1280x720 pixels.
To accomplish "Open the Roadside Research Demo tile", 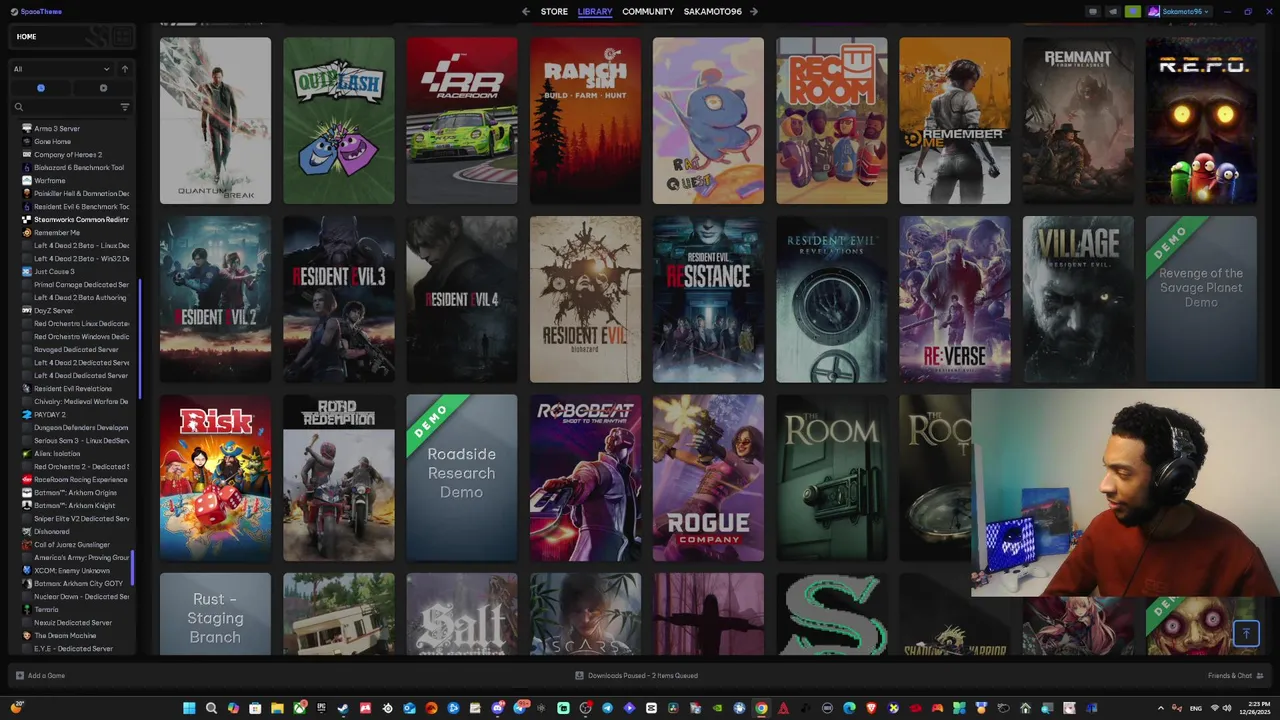I will (x=462, y=478).
